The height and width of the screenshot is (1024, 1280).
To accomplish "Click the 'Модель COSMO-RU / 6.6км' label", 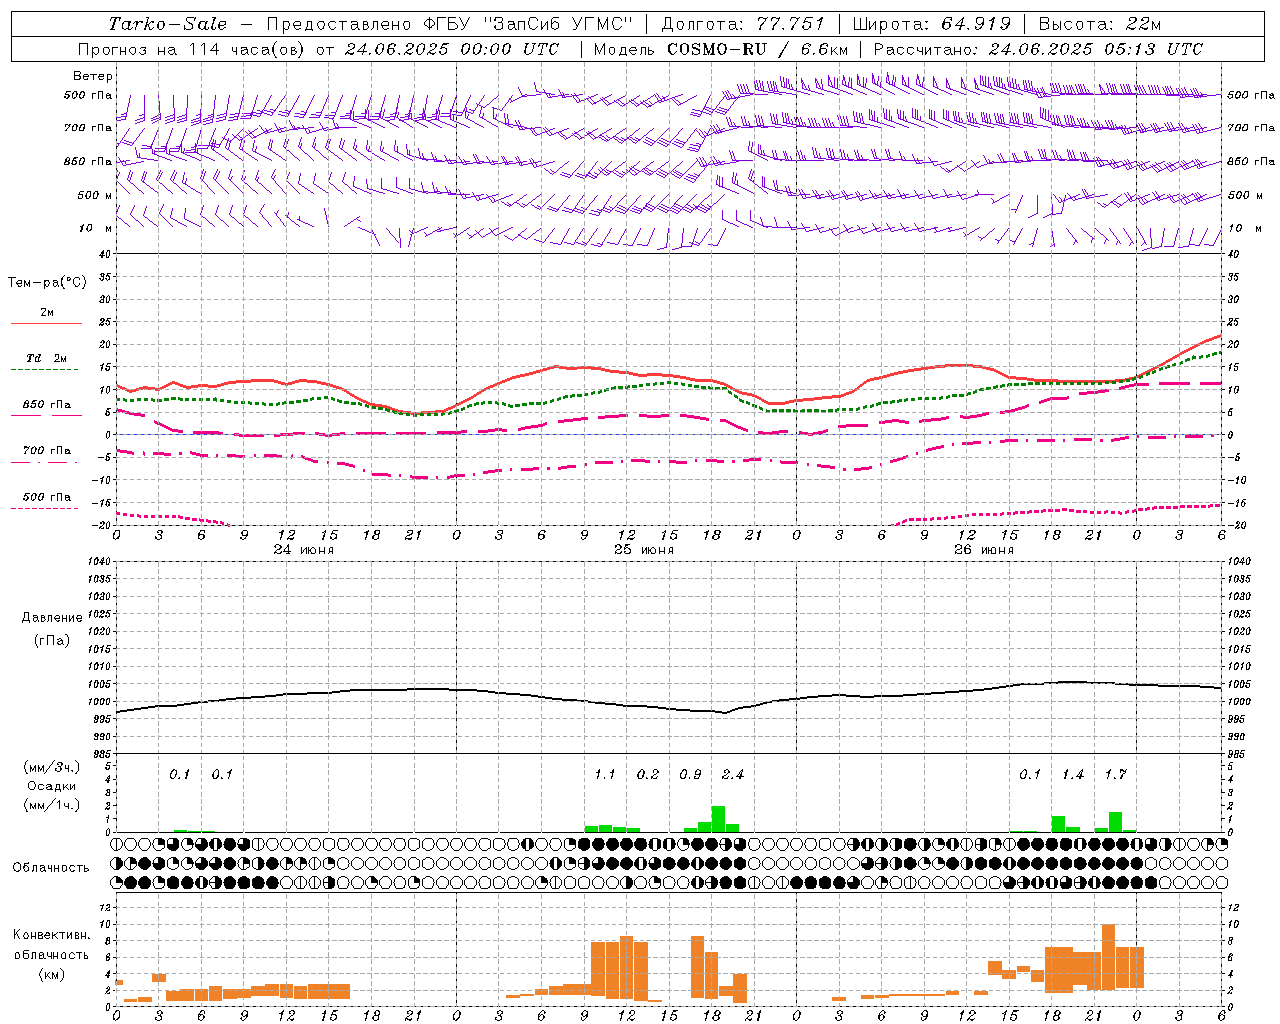I will 721,49.
